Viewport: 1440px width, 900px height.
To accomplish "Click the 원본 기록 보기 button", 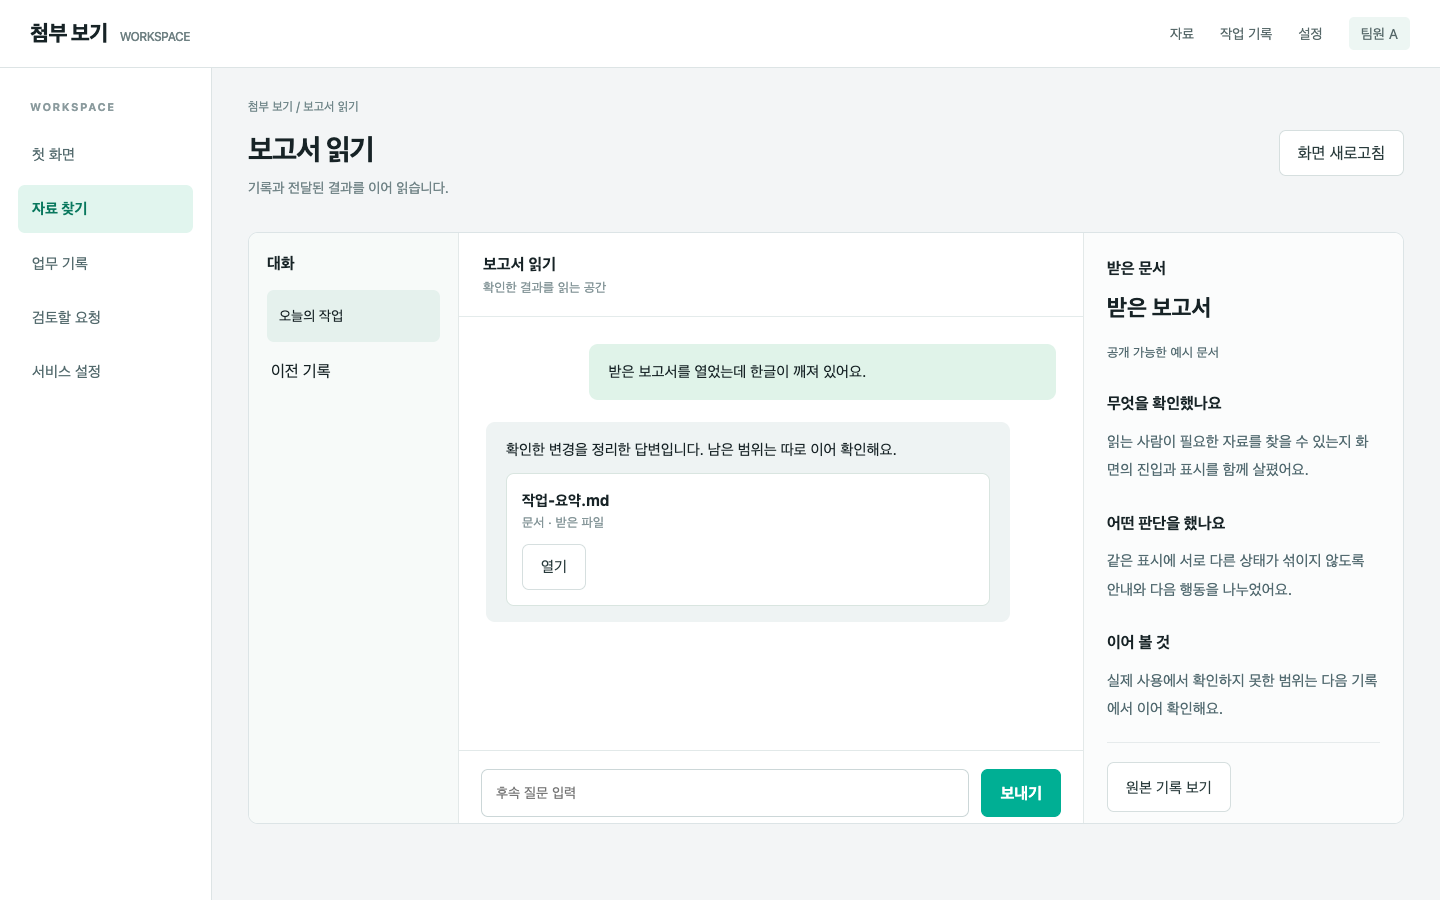I will [1169, 787].
